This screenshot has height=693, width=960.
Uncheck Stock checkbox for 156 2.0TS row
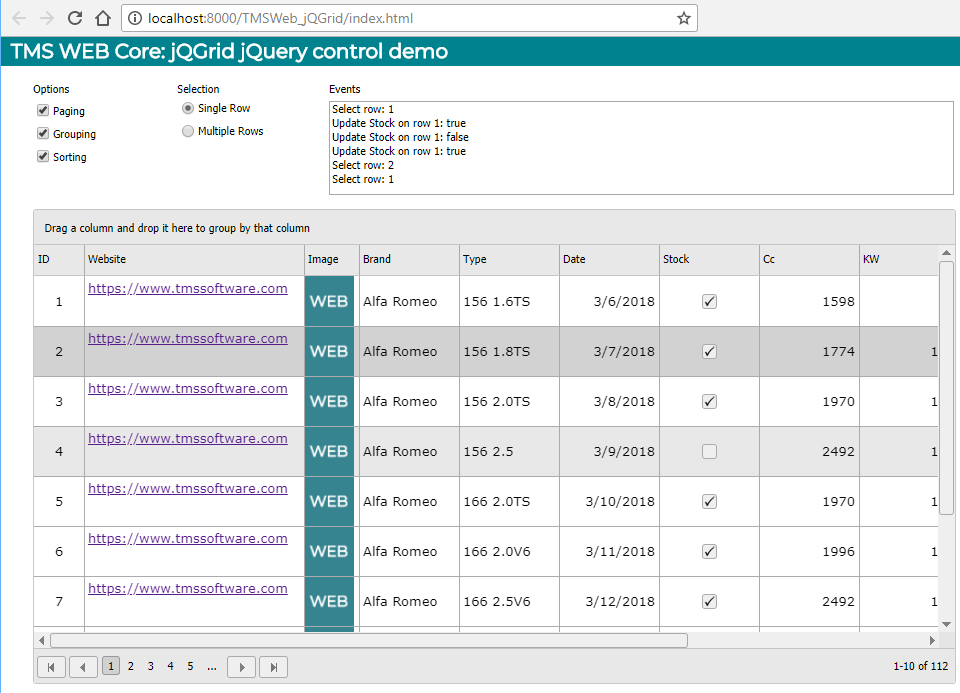tap(709, 402)
